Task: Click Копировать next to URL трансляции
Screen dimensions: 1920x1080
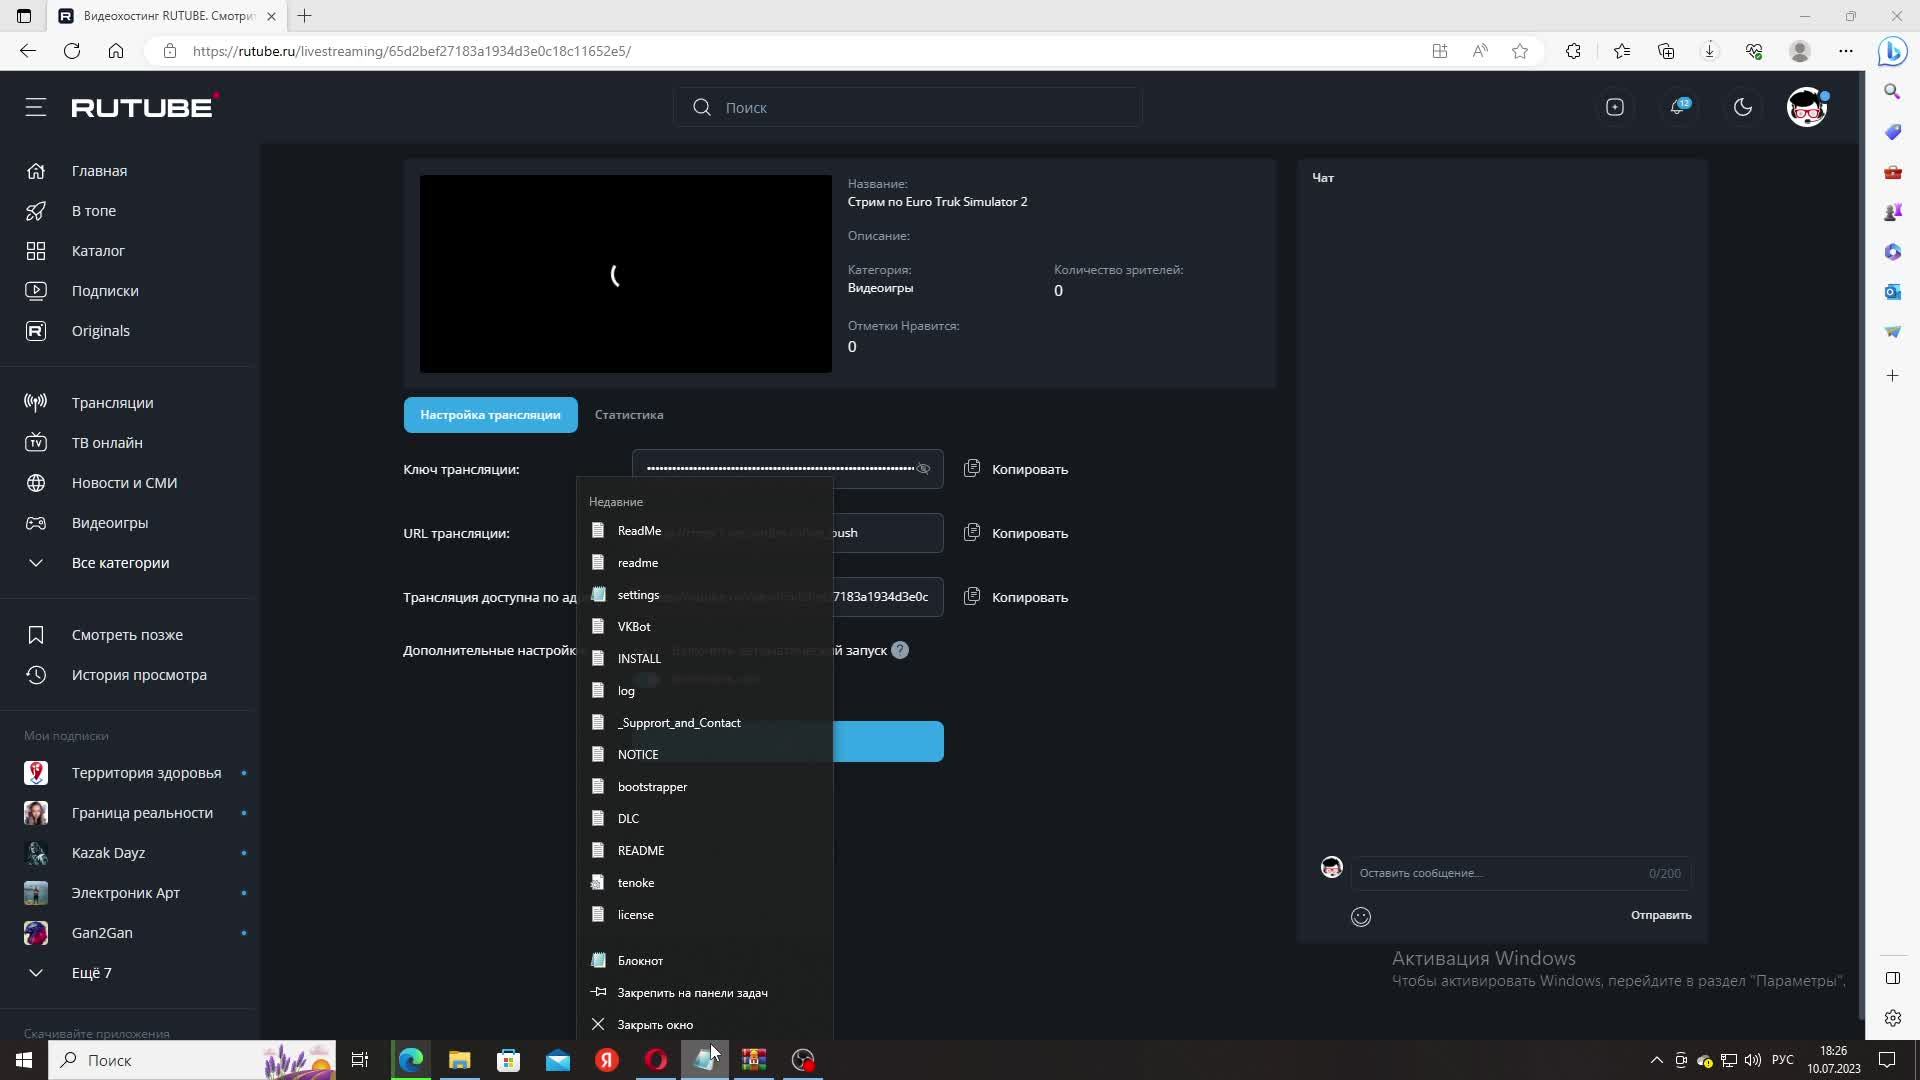Action: [1029, 533]
